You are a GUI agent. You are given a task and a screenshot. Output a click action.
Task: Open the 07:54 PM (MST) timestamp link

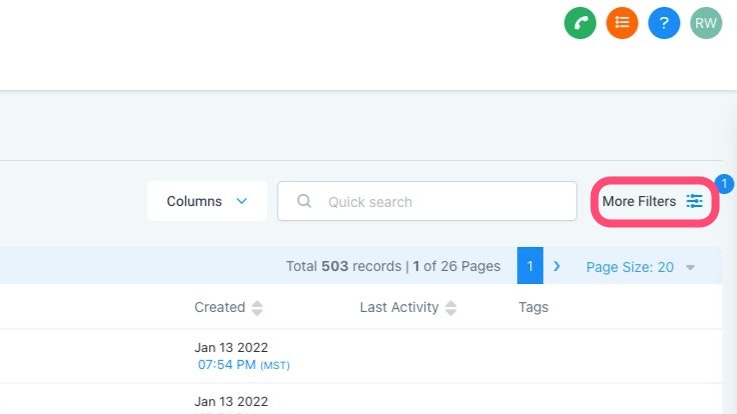coord(243,365)
